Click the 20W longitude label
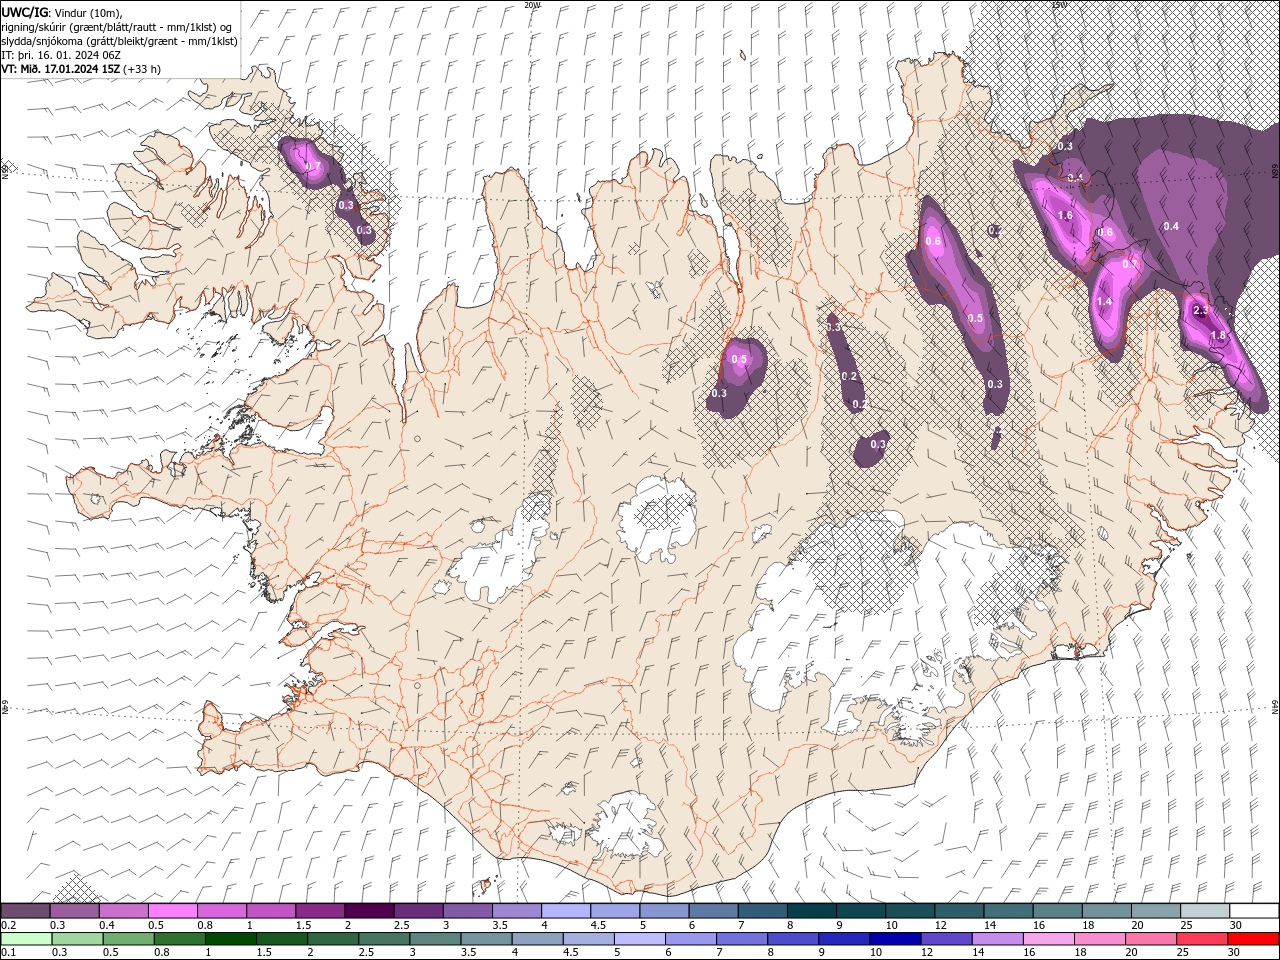 [532, 5]
